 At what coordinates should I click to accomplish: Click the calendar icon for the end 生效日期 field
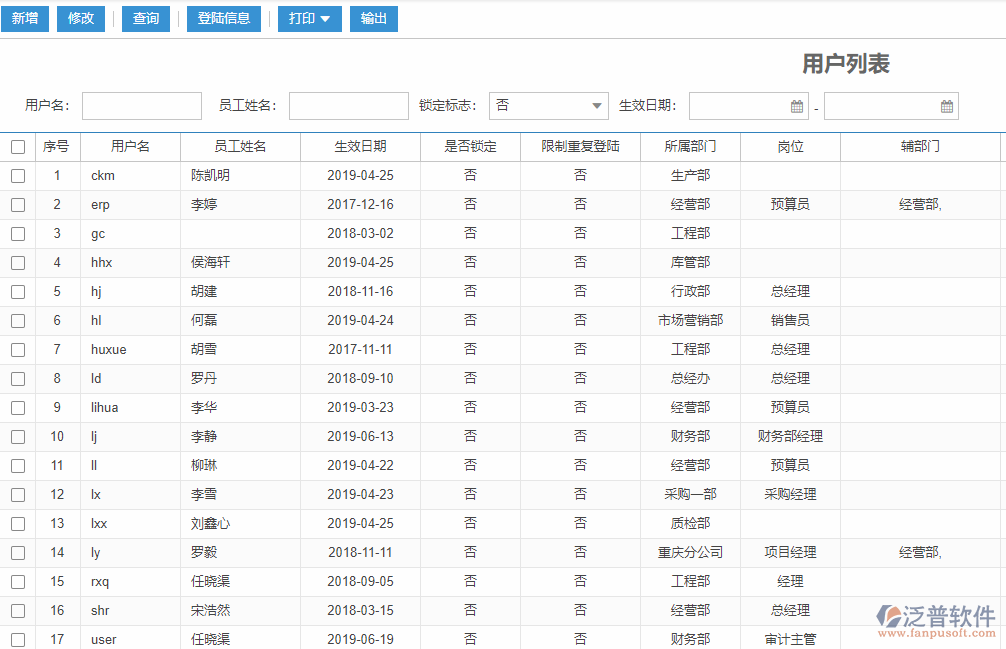point(947,105)
